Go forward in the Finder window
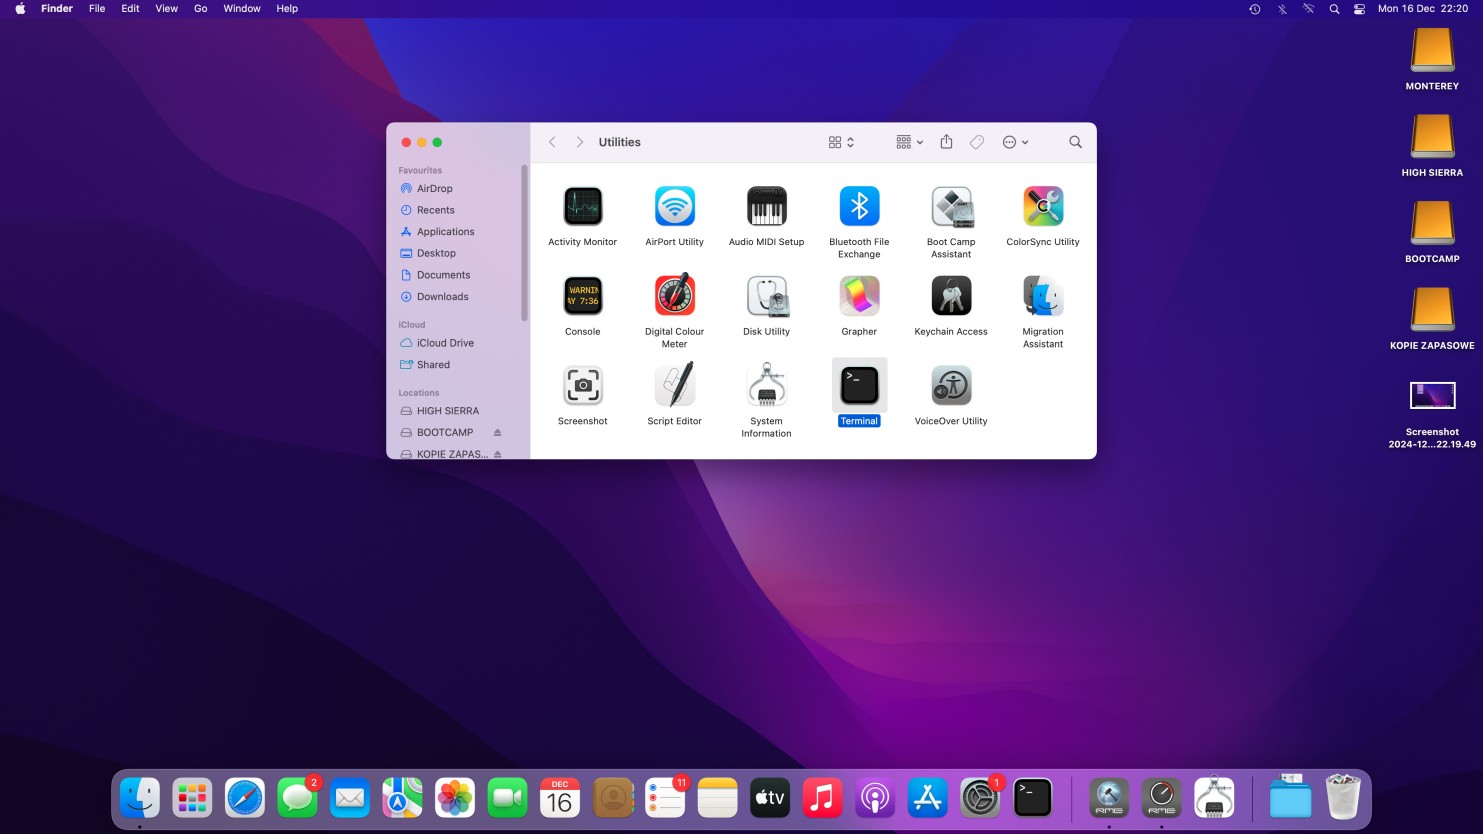 point(580,142)
